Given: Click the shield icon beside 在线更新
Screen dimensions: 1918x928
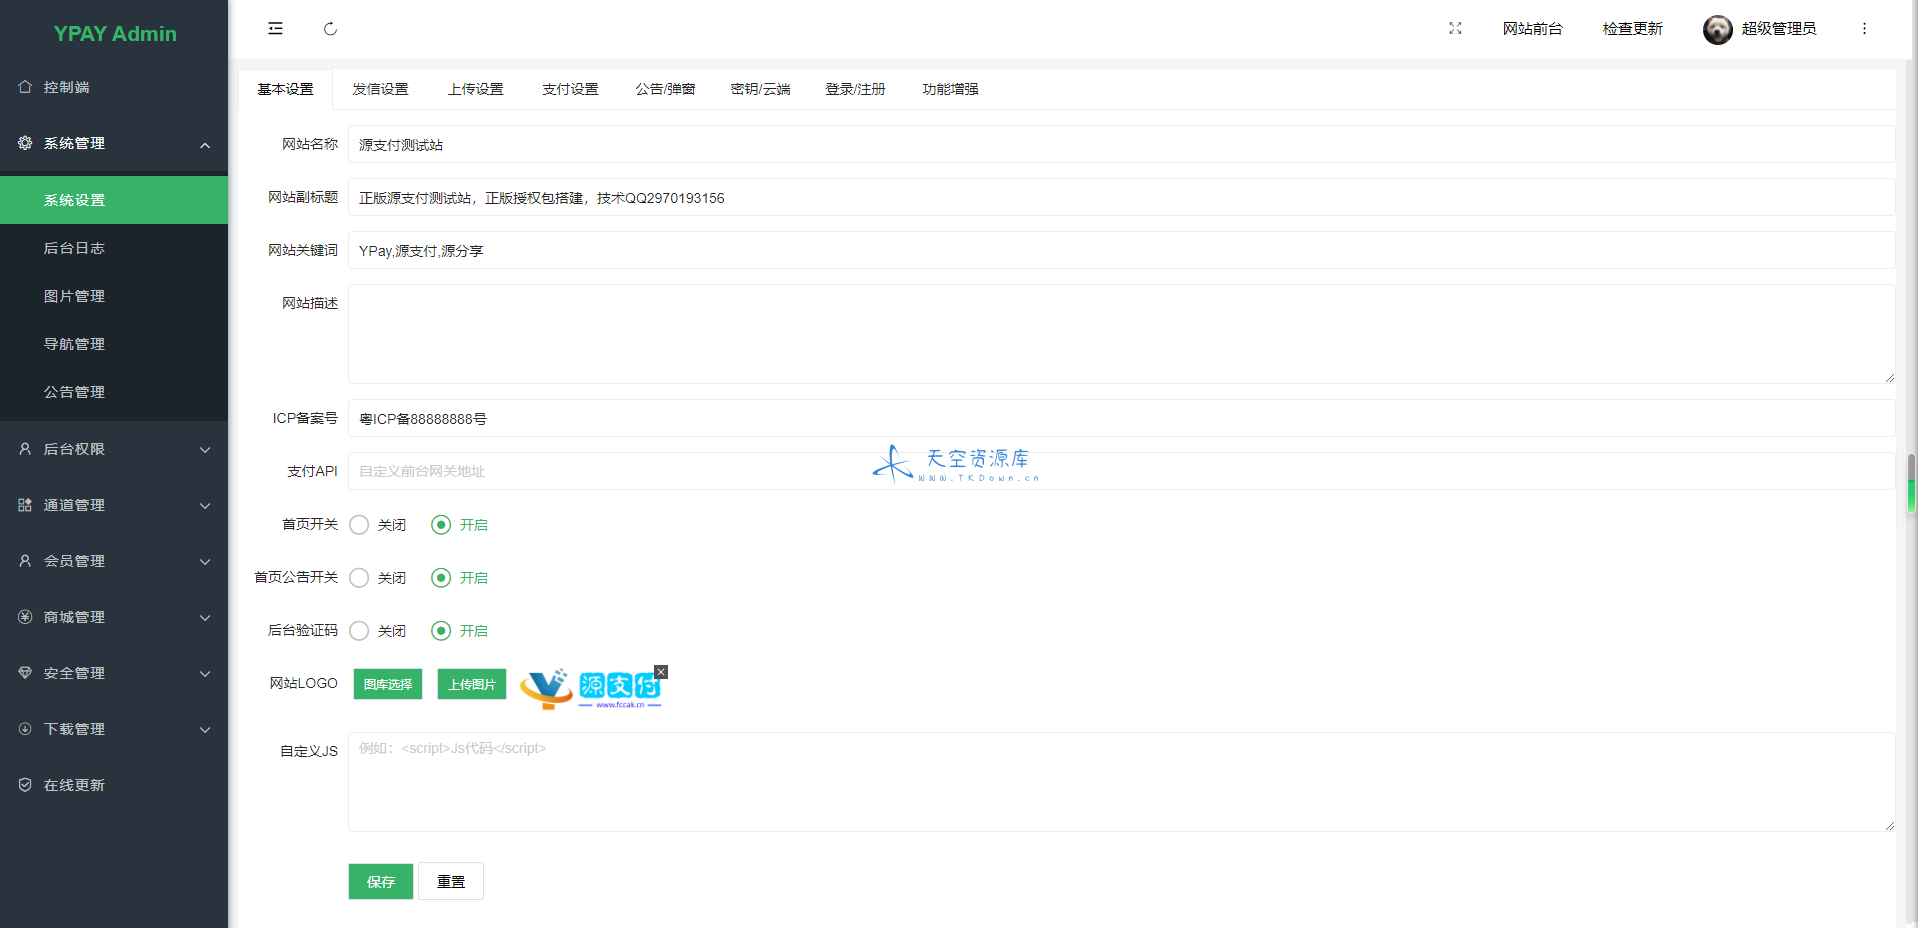Looking at the screenshot, I should (x=25, y=785).
